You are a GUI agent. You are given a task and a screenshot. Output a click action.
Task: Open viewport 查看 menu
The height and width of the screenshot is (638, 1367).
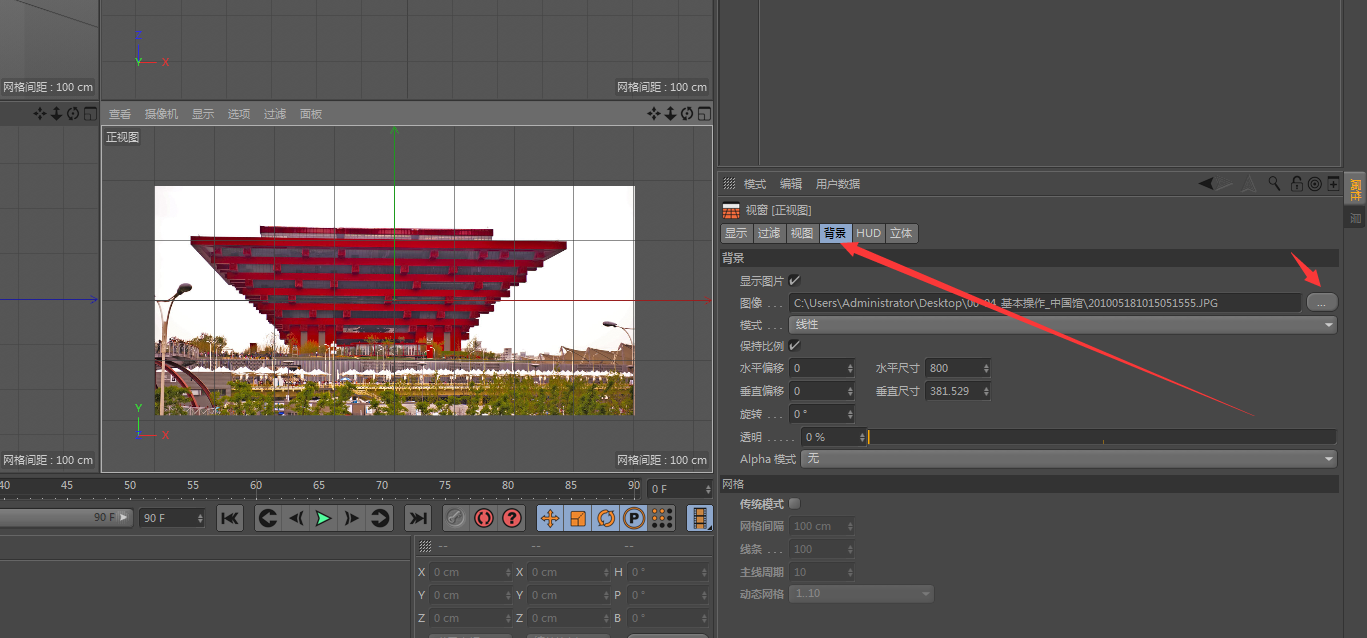pos(120,114)
